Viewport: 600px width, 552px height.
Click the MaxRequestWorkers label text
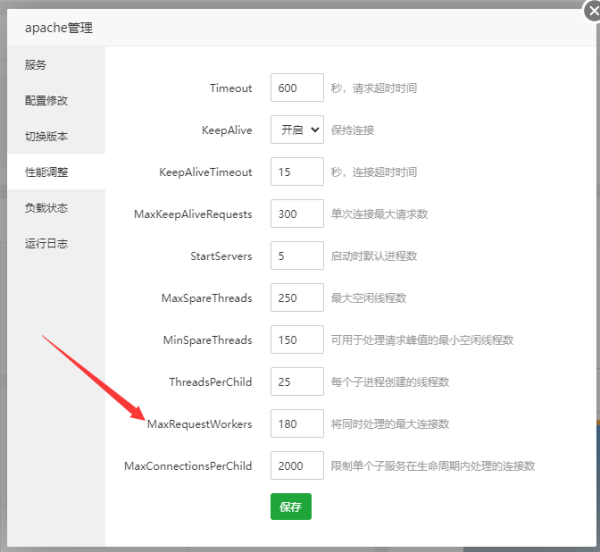point(199,424)
